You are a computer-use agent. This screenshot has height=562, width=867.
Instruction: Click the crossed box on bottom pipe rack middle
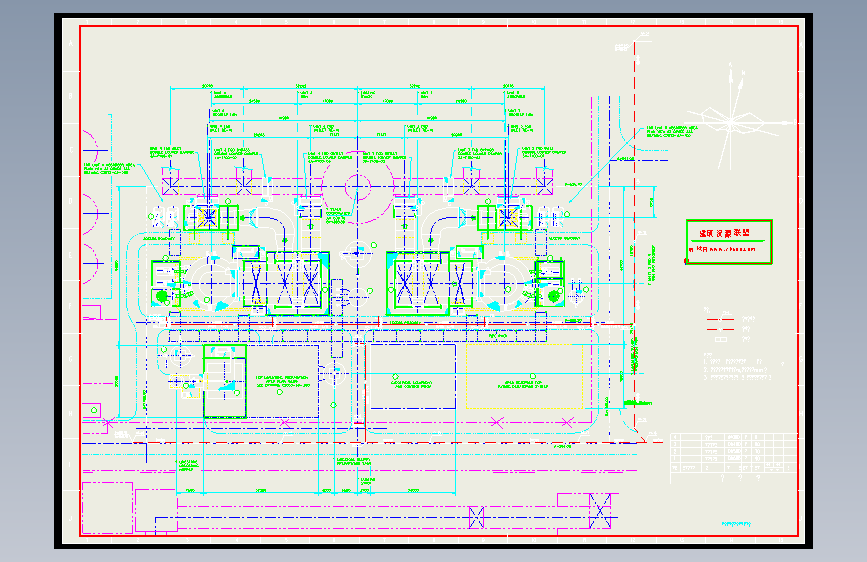(476, 517)
